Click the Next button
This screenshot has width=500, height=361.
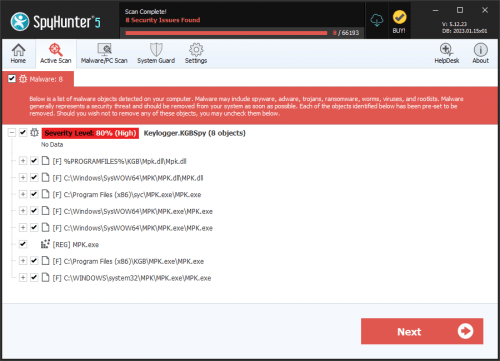(x=422, y=331)
